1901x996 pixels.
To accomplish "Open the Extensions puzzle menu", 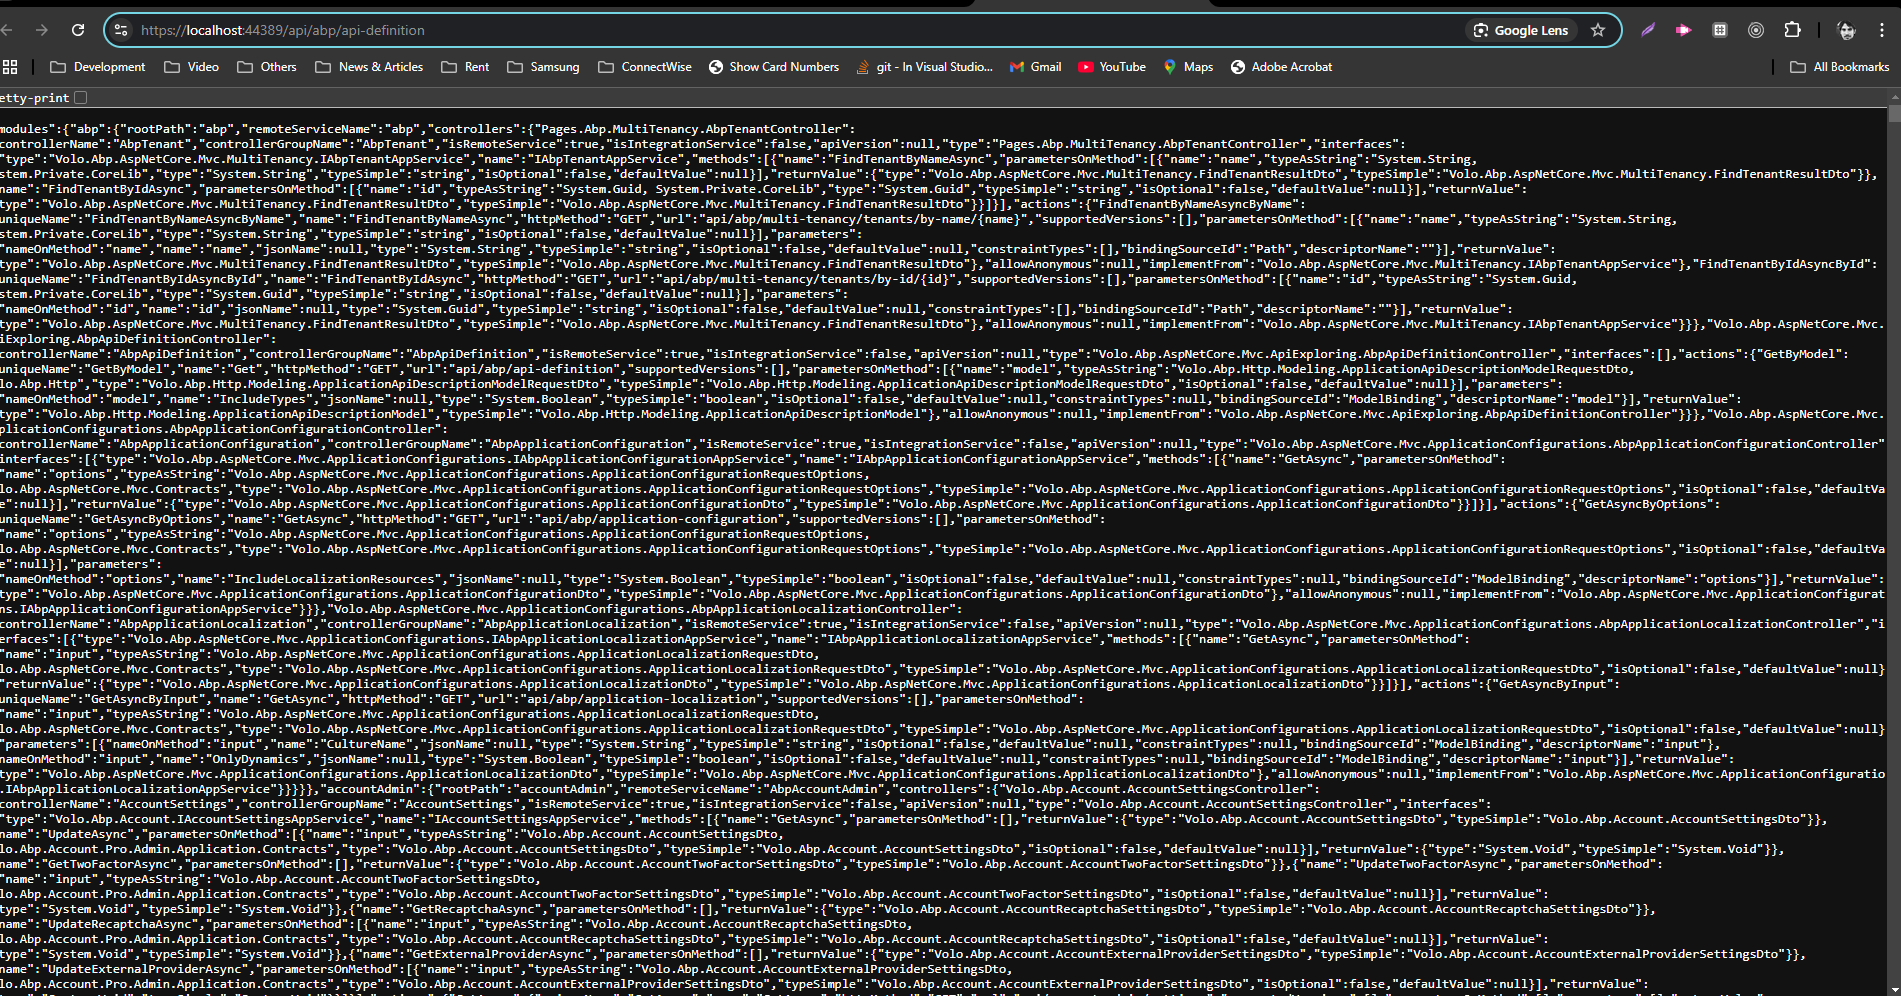I will 1792,30.
